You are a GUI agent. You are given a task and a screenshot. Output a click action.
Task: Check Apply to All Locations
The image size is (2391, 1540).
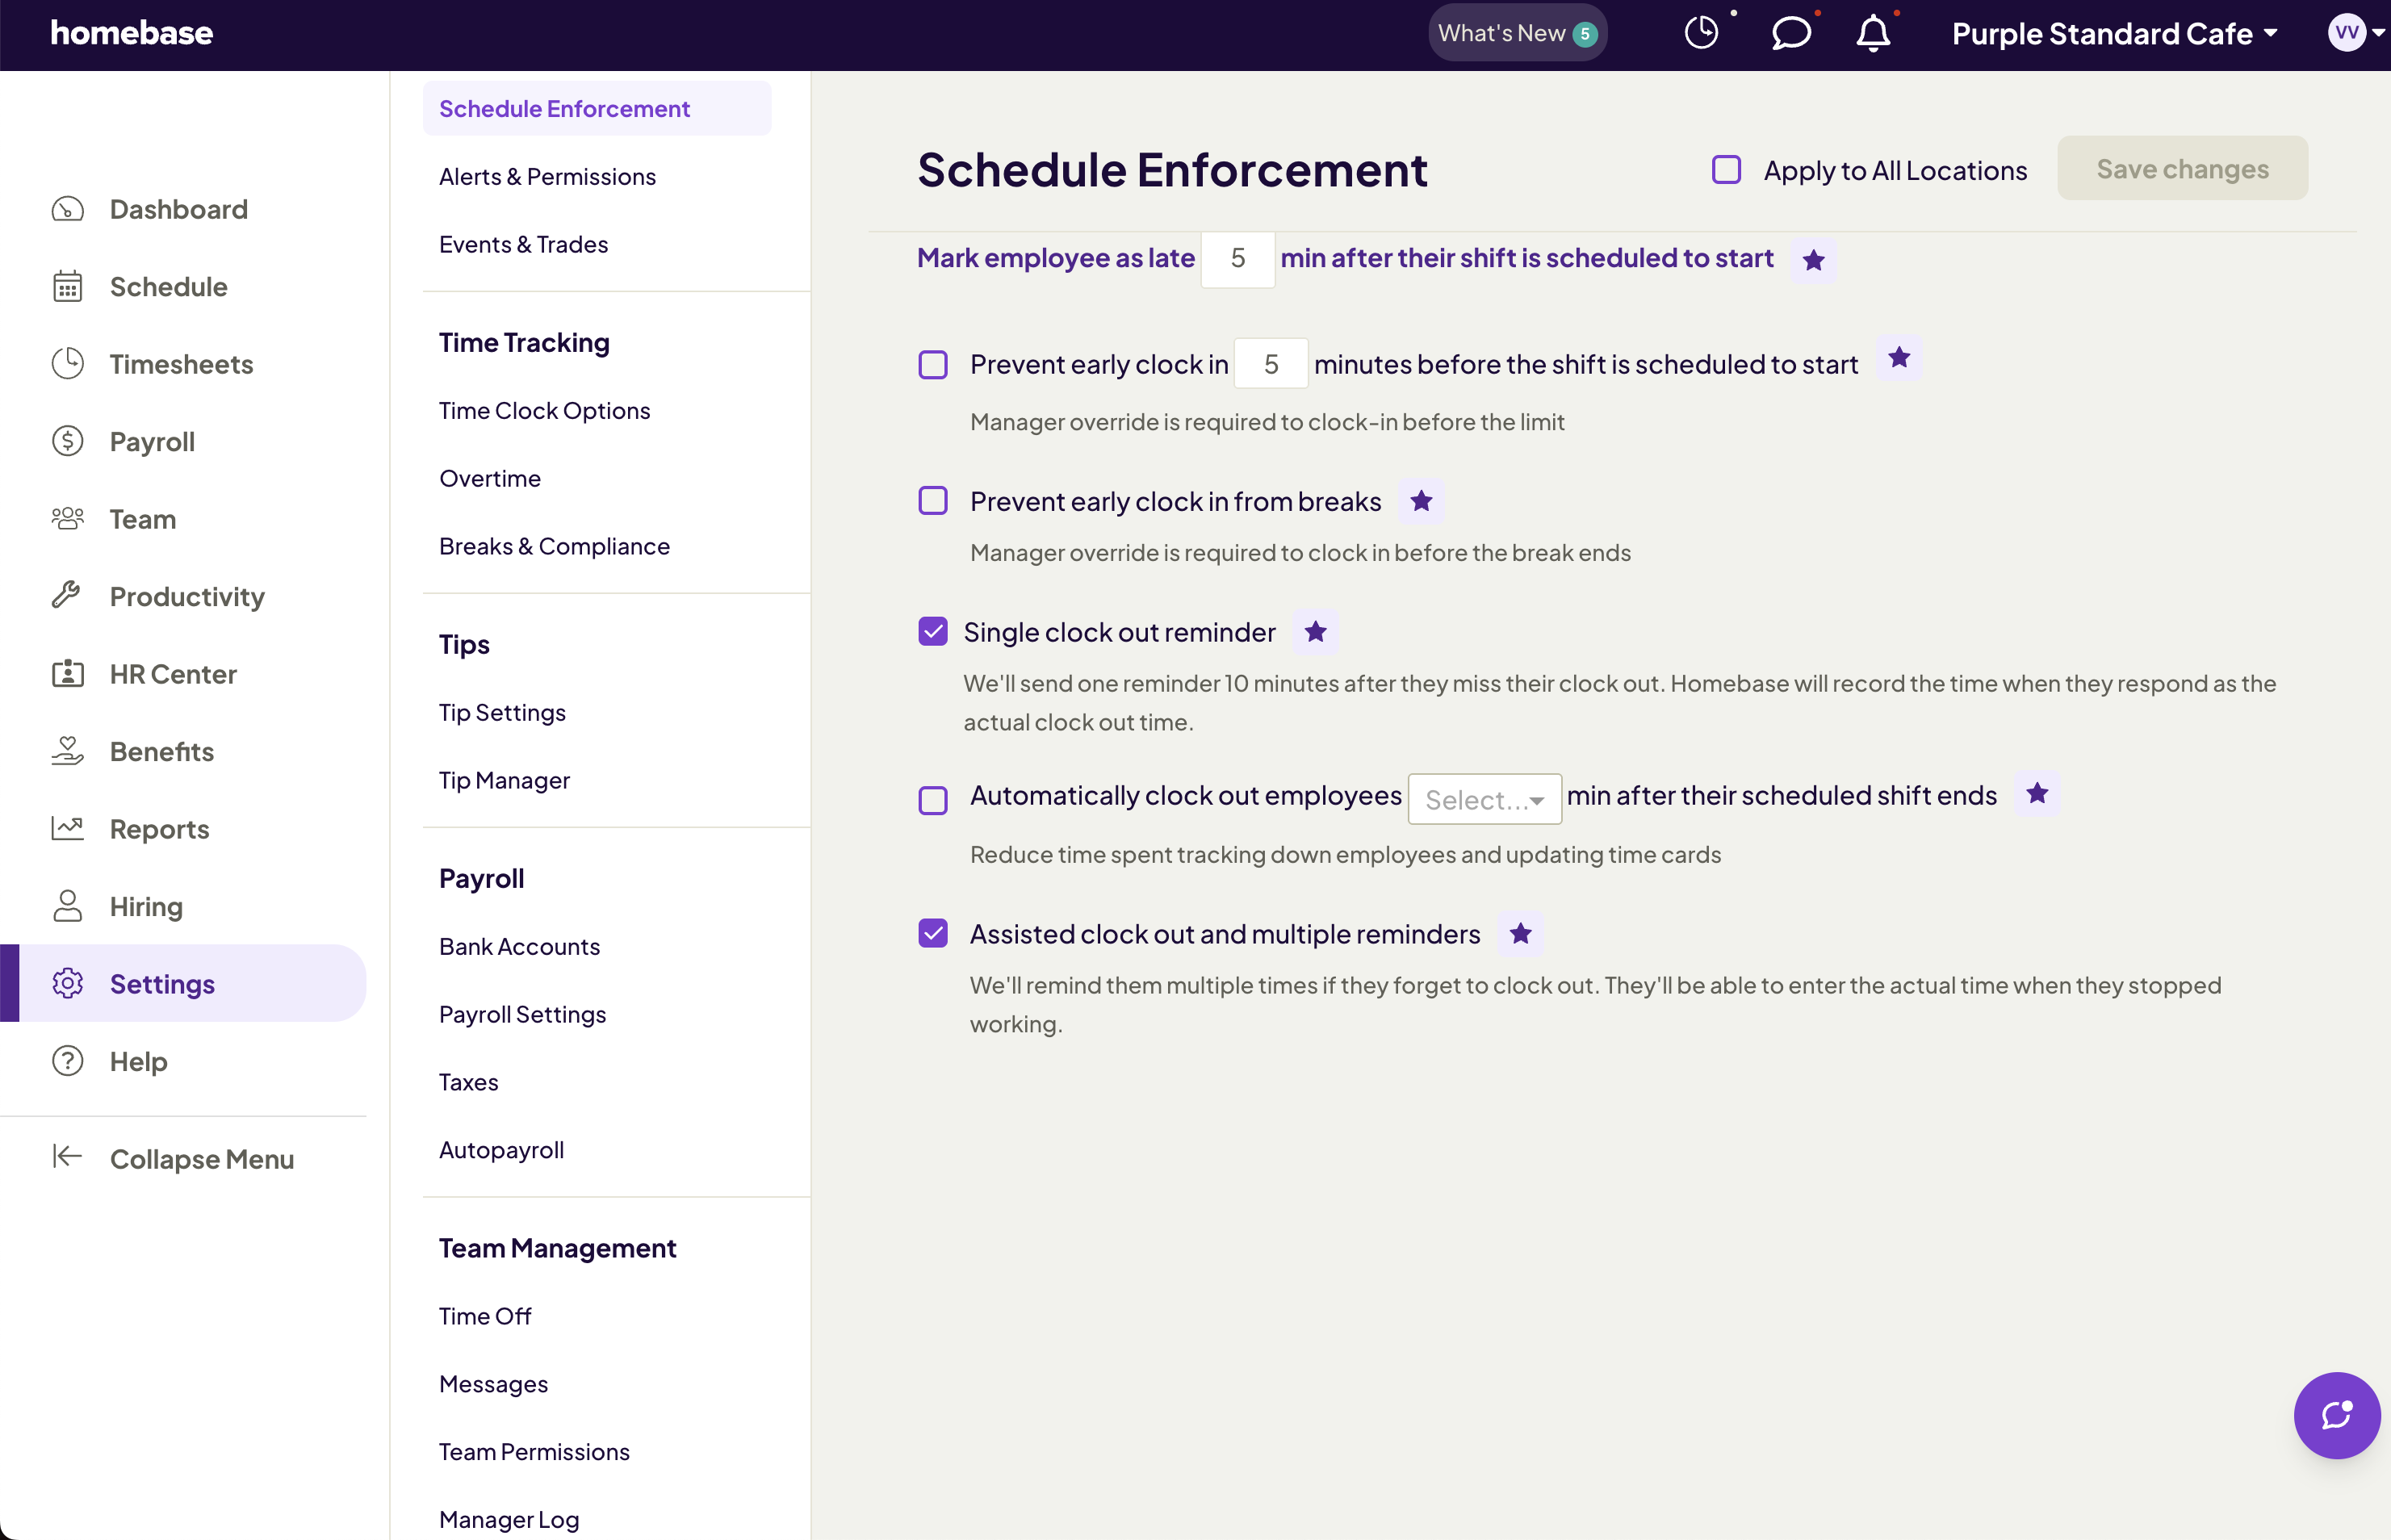(1726, 170)
